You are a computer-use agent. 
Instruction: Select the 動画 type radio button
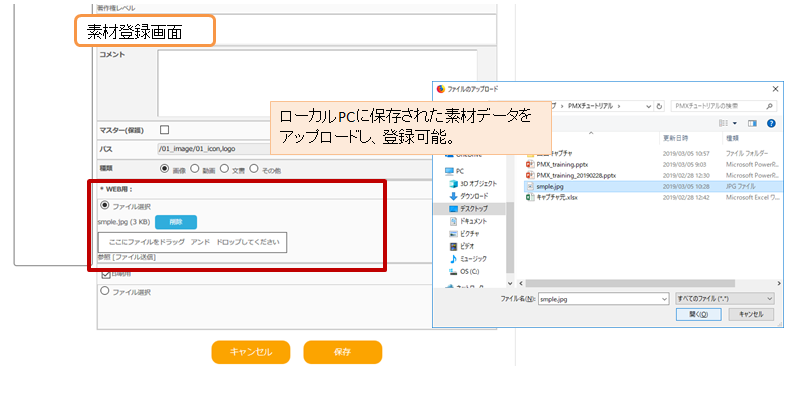pos(194,169)
